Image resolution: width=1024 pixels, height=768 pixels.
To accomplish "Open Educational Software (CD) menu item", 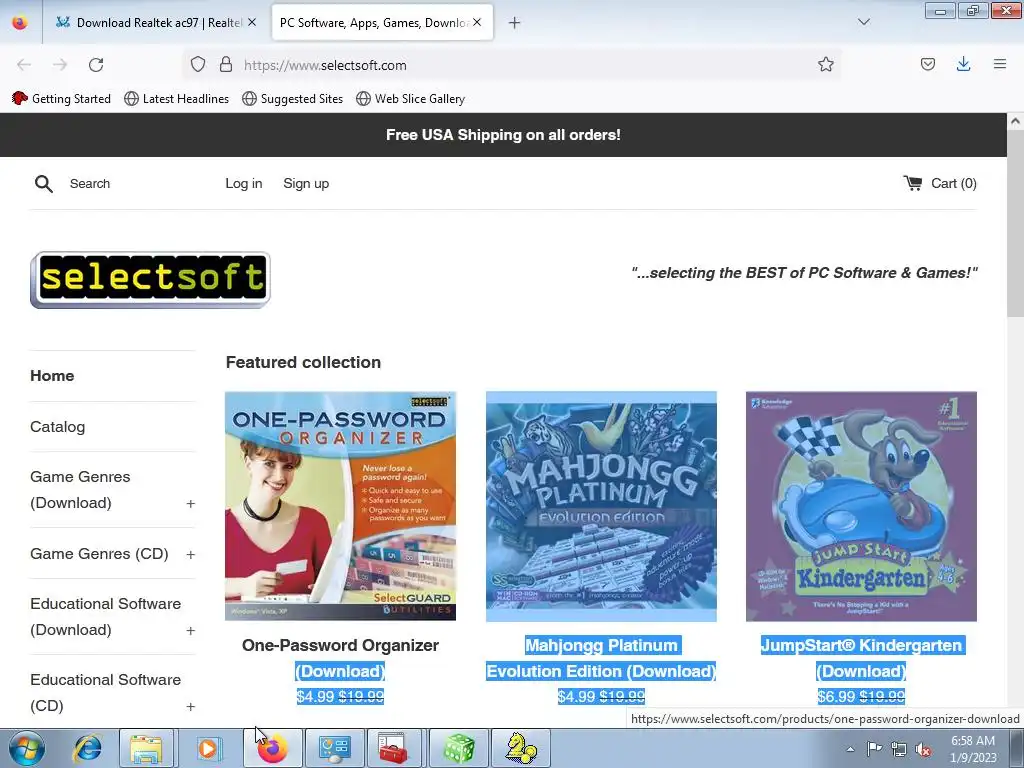I will (105, 692).
